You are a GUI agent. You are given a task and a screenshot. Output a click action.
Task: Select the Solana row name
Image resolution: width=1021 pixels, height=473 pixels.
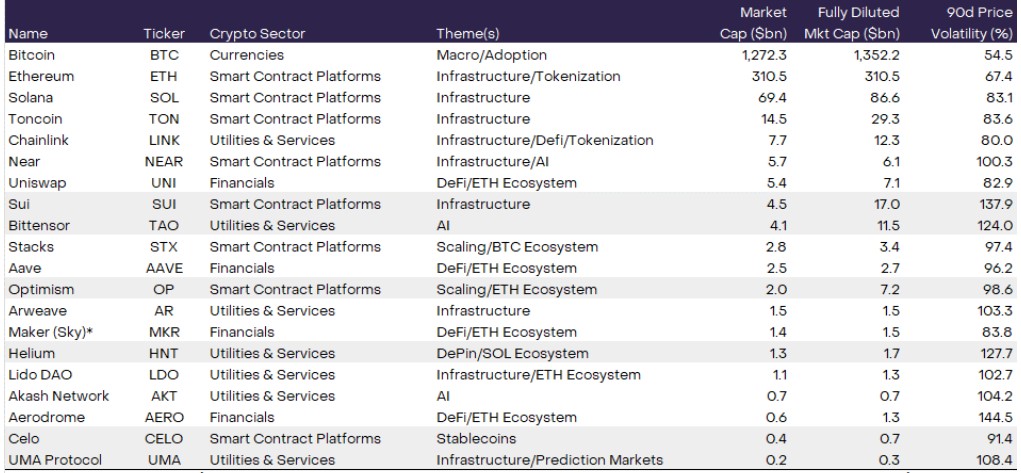[30, 98]
